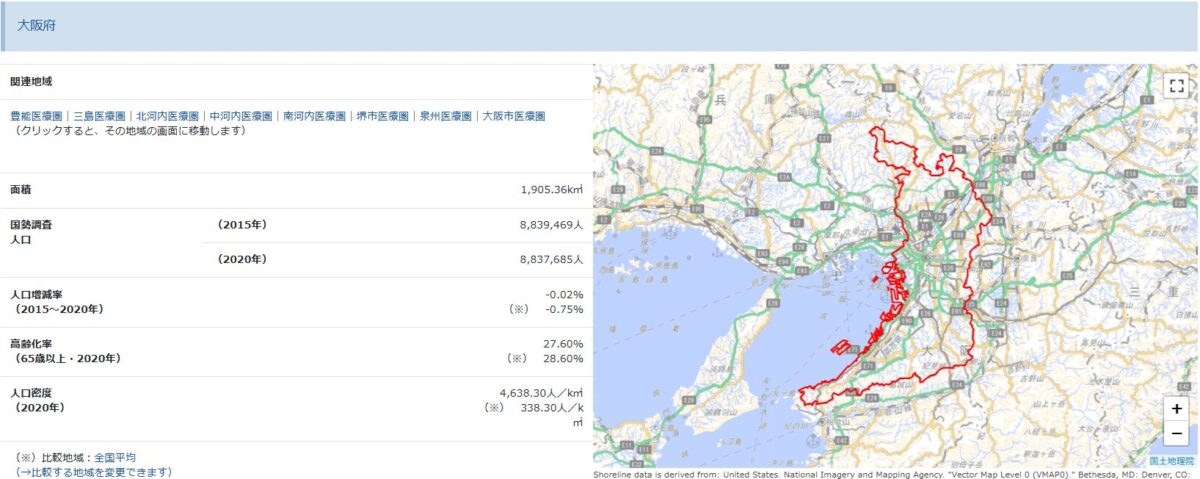Image resolution: width=1200 pixels, height=479 pixels.
Task: Click the area value 1,905.36㎢
Action: point(551,189)
